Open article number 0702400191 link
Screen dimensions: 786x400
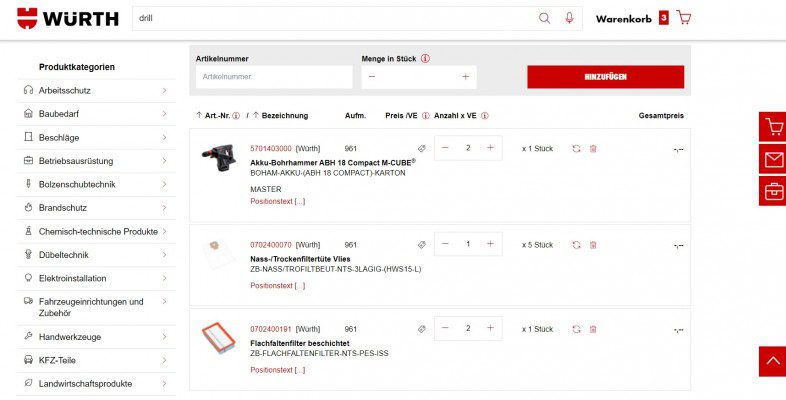tap(271, 329)
